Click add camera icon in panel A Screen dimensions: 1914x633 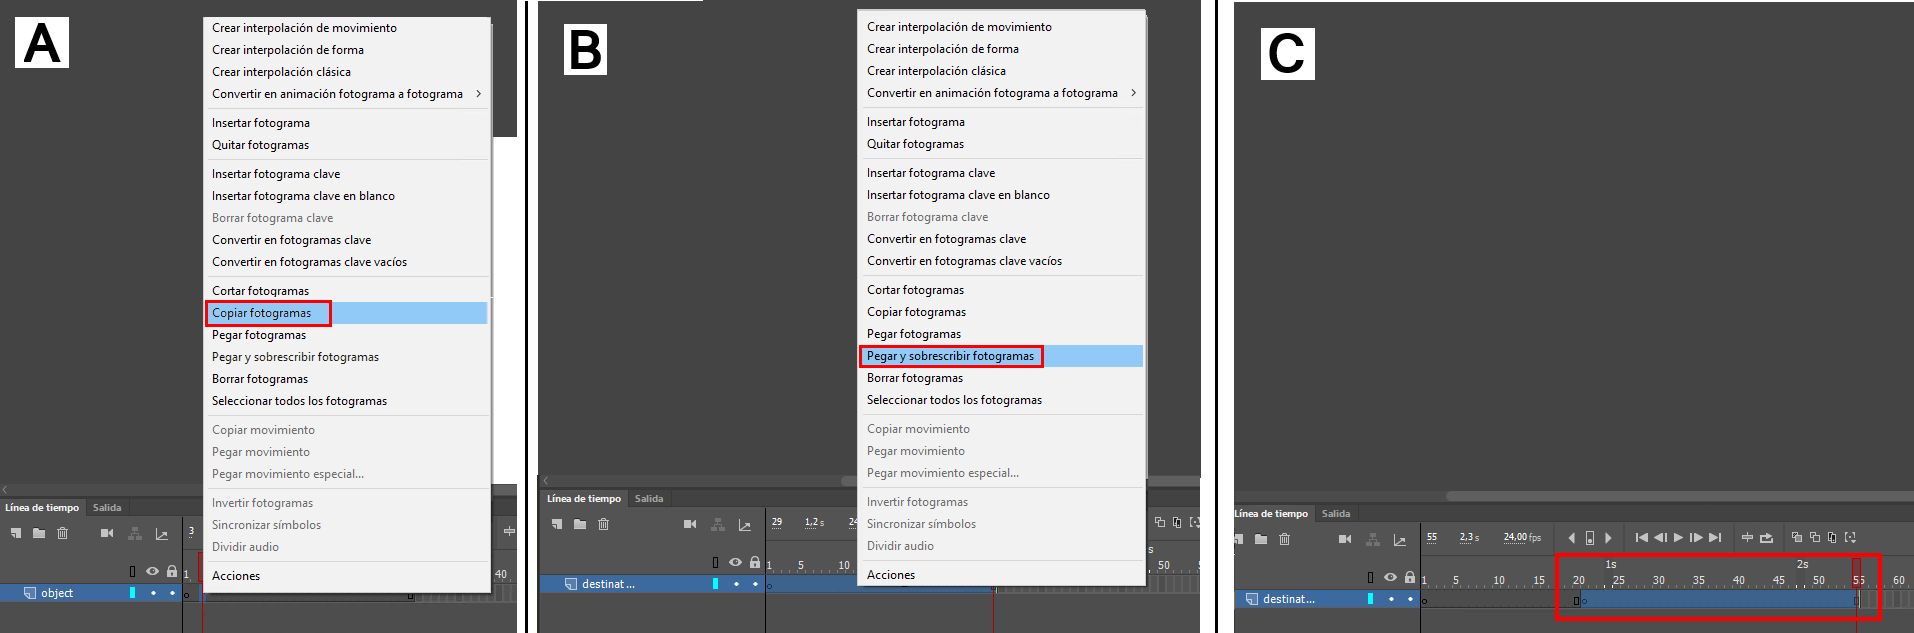[x=107, y=533]
